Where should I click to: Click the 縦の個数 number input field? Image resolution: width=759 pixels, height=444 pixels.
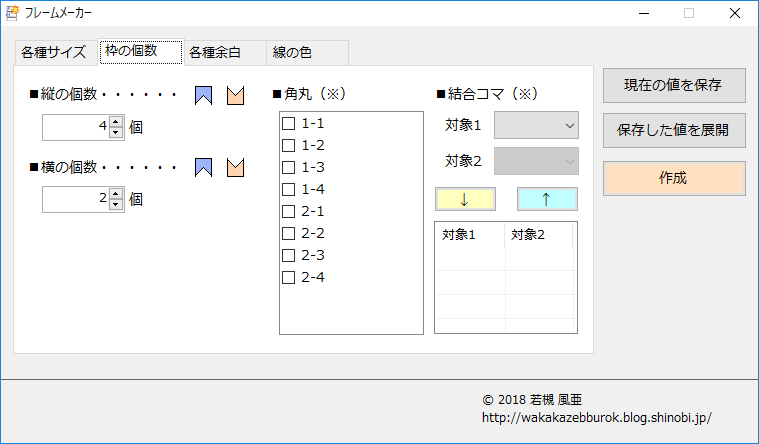pyautogui.click(x=76, y=127)
